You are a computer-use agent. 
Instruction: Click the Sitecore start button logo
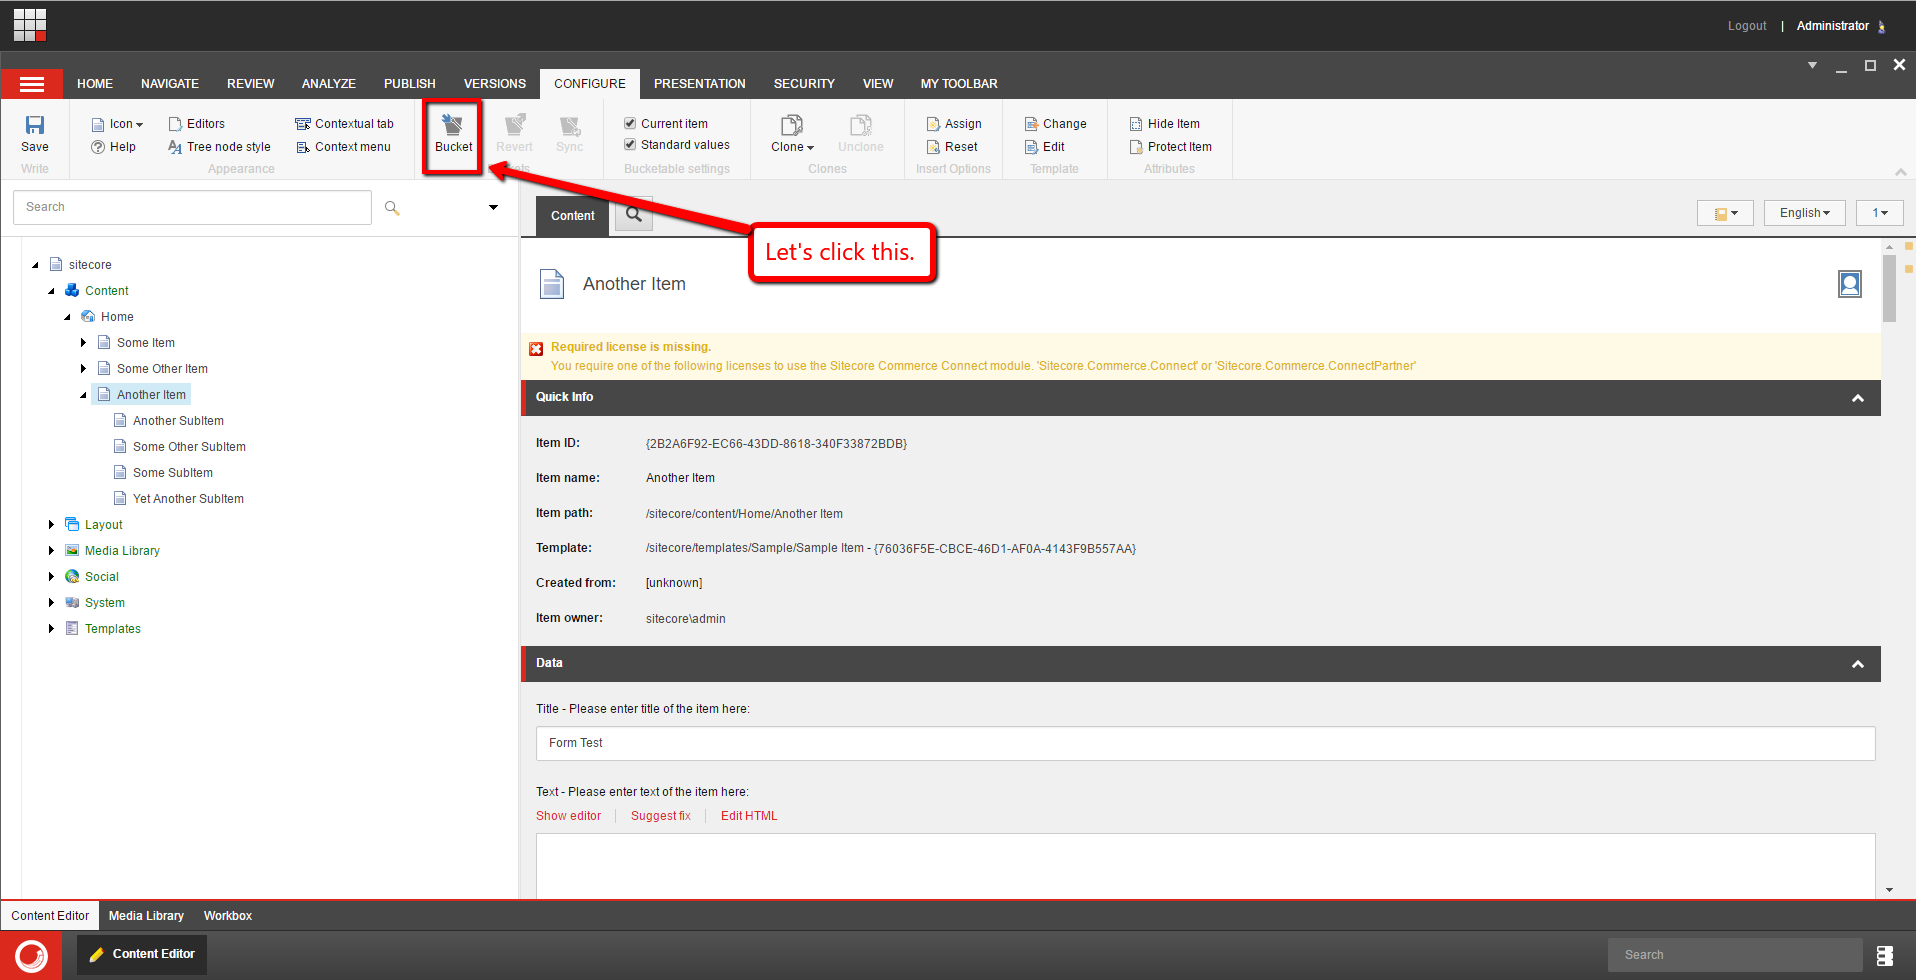click(31, 955)
